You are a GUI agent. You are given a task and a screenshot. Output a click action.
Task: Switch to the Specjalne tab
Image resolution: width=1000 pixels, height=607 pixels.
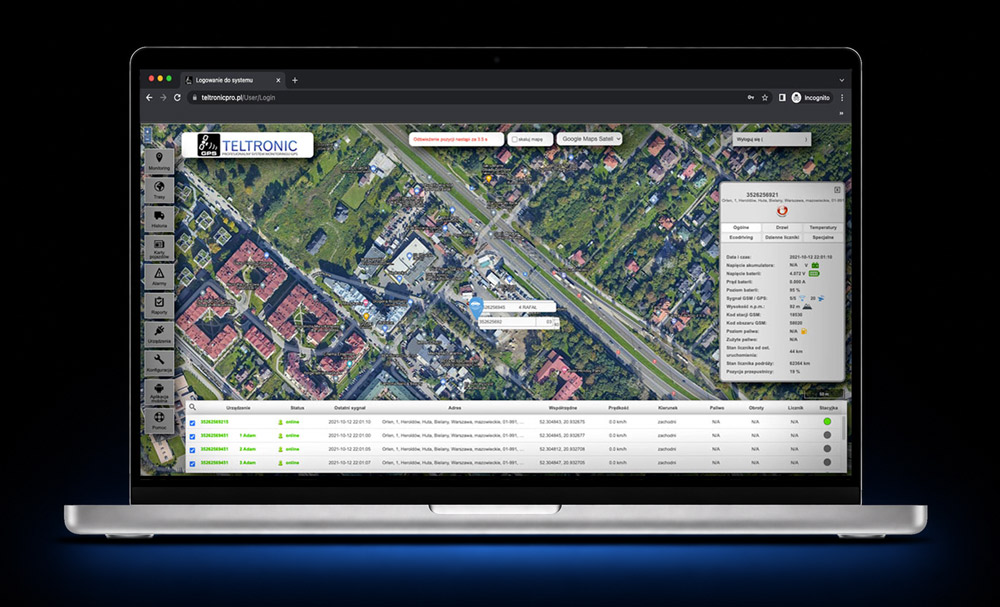tap(823, 237)
